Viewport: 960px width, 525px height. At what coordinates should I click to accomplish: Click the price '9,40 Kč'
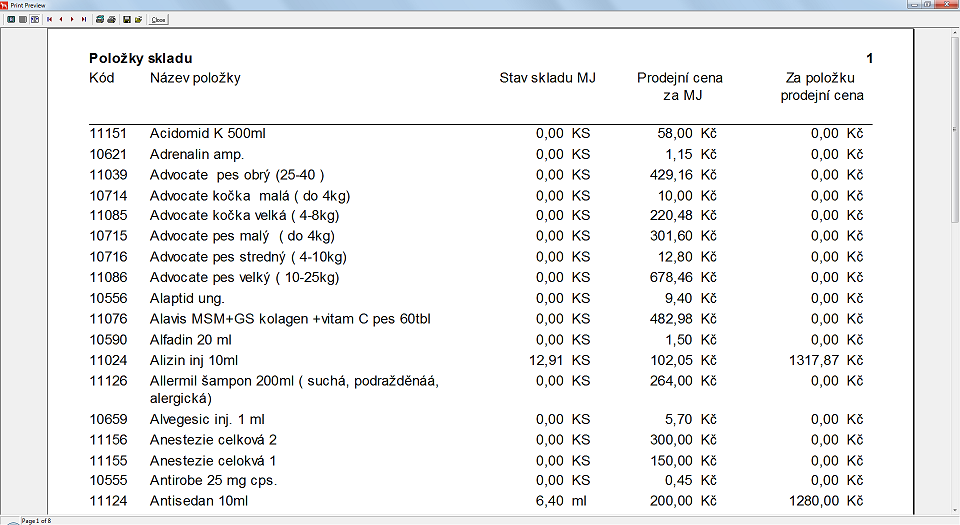pyautogui.click(x=691, y=299)
